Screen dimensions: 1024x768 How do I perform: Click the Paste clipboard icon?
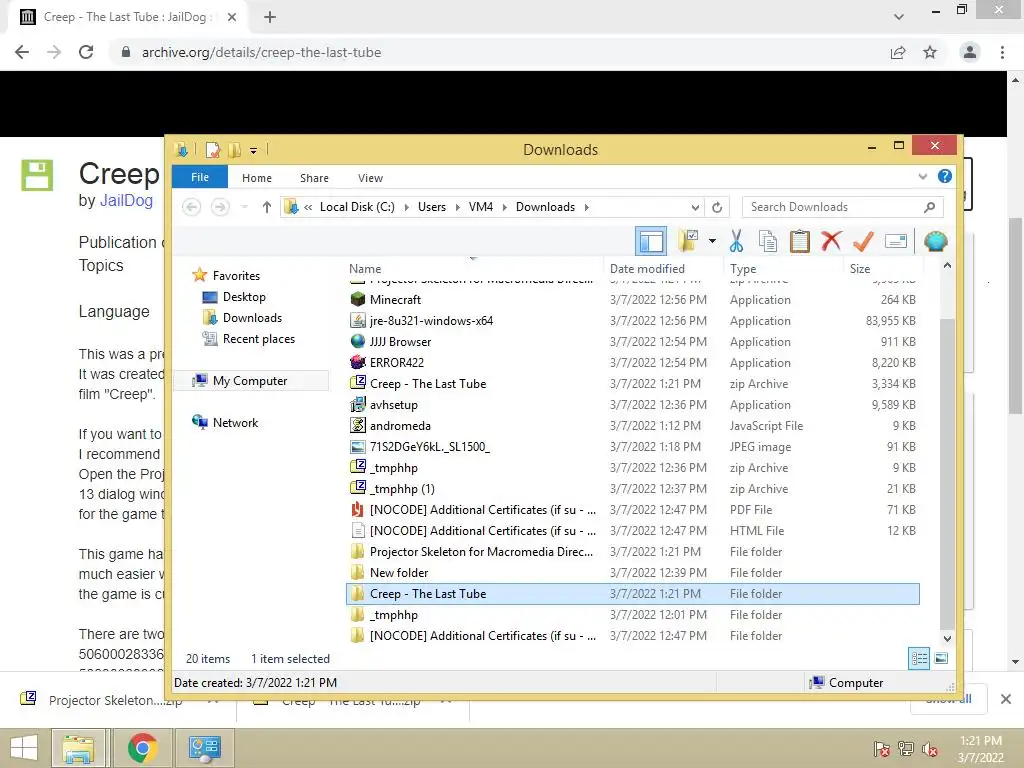pyautogui.click(x=799, y=241)
